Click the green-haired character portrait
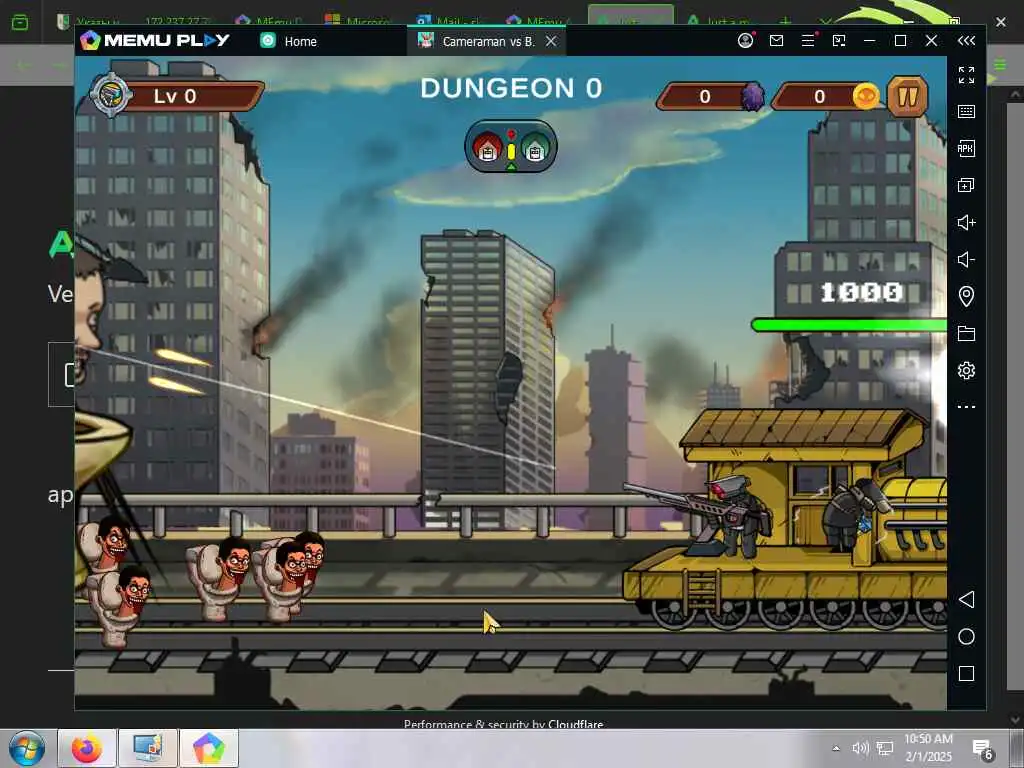This screenshot has height=768, width=1024. 535,146
